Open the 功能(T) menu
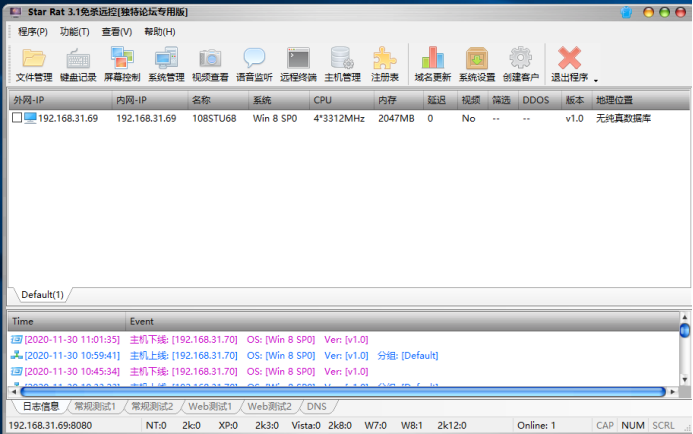Screen dimensions: 693x434 [75, 32]
